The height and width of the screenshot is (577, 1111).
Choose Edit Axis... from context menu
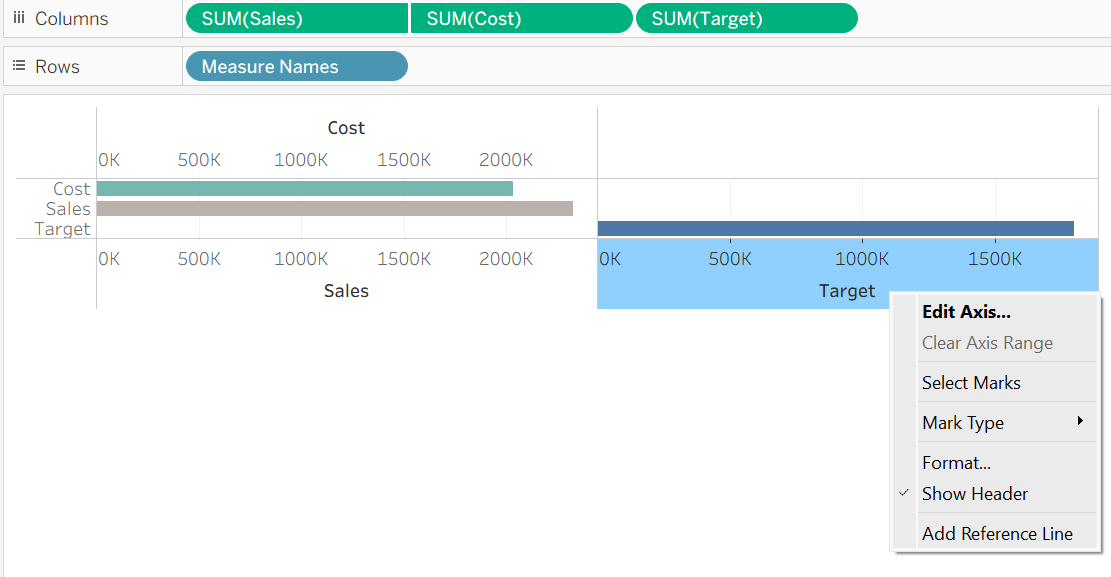pyautogui.click(x=966, y=312)
